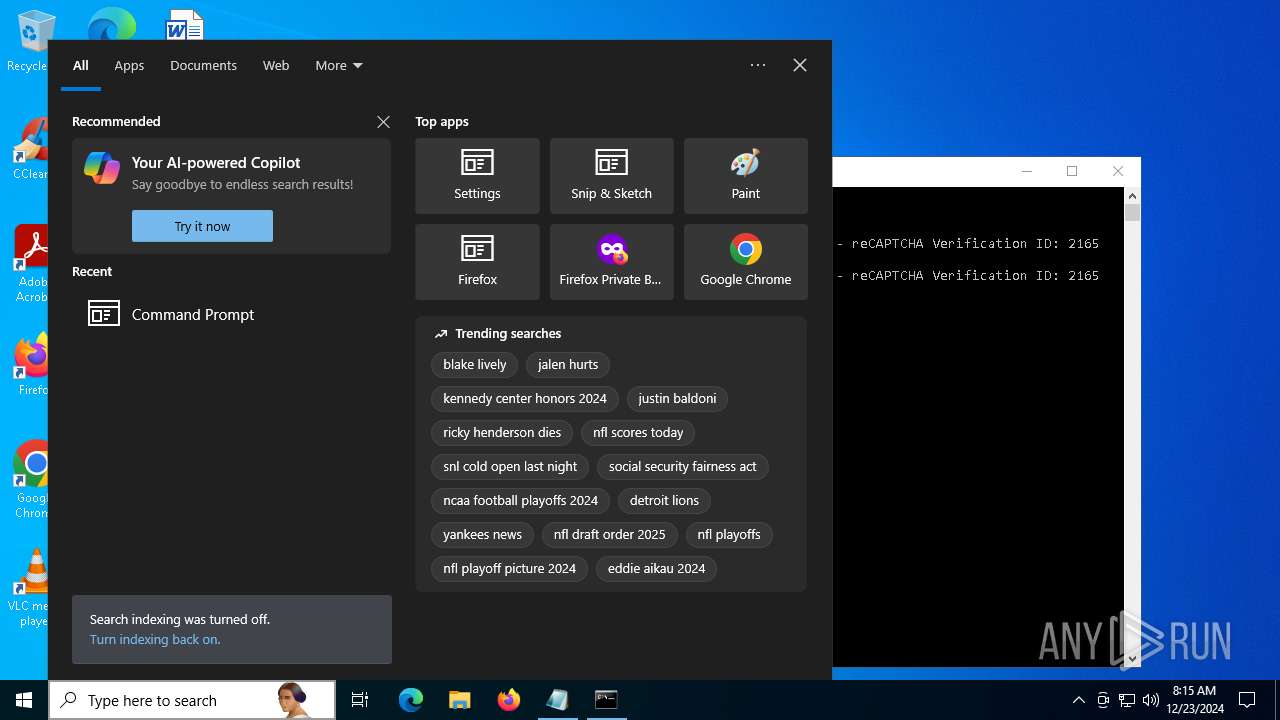The height and width of the screenshot is (720, 1280).
Task: Switch to the All tab
Action: point(81,65)
